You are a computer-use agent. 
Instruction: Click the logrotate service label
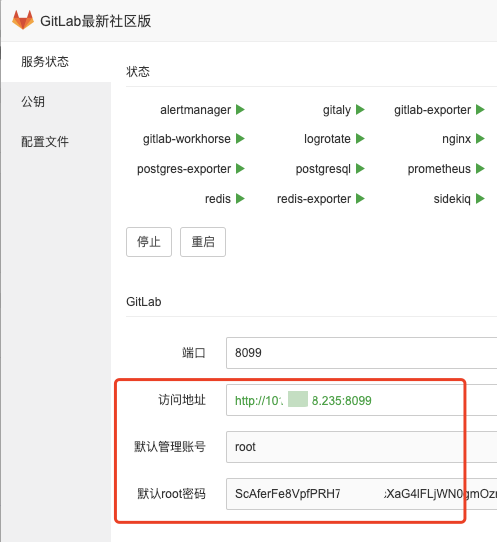[327, 139]
